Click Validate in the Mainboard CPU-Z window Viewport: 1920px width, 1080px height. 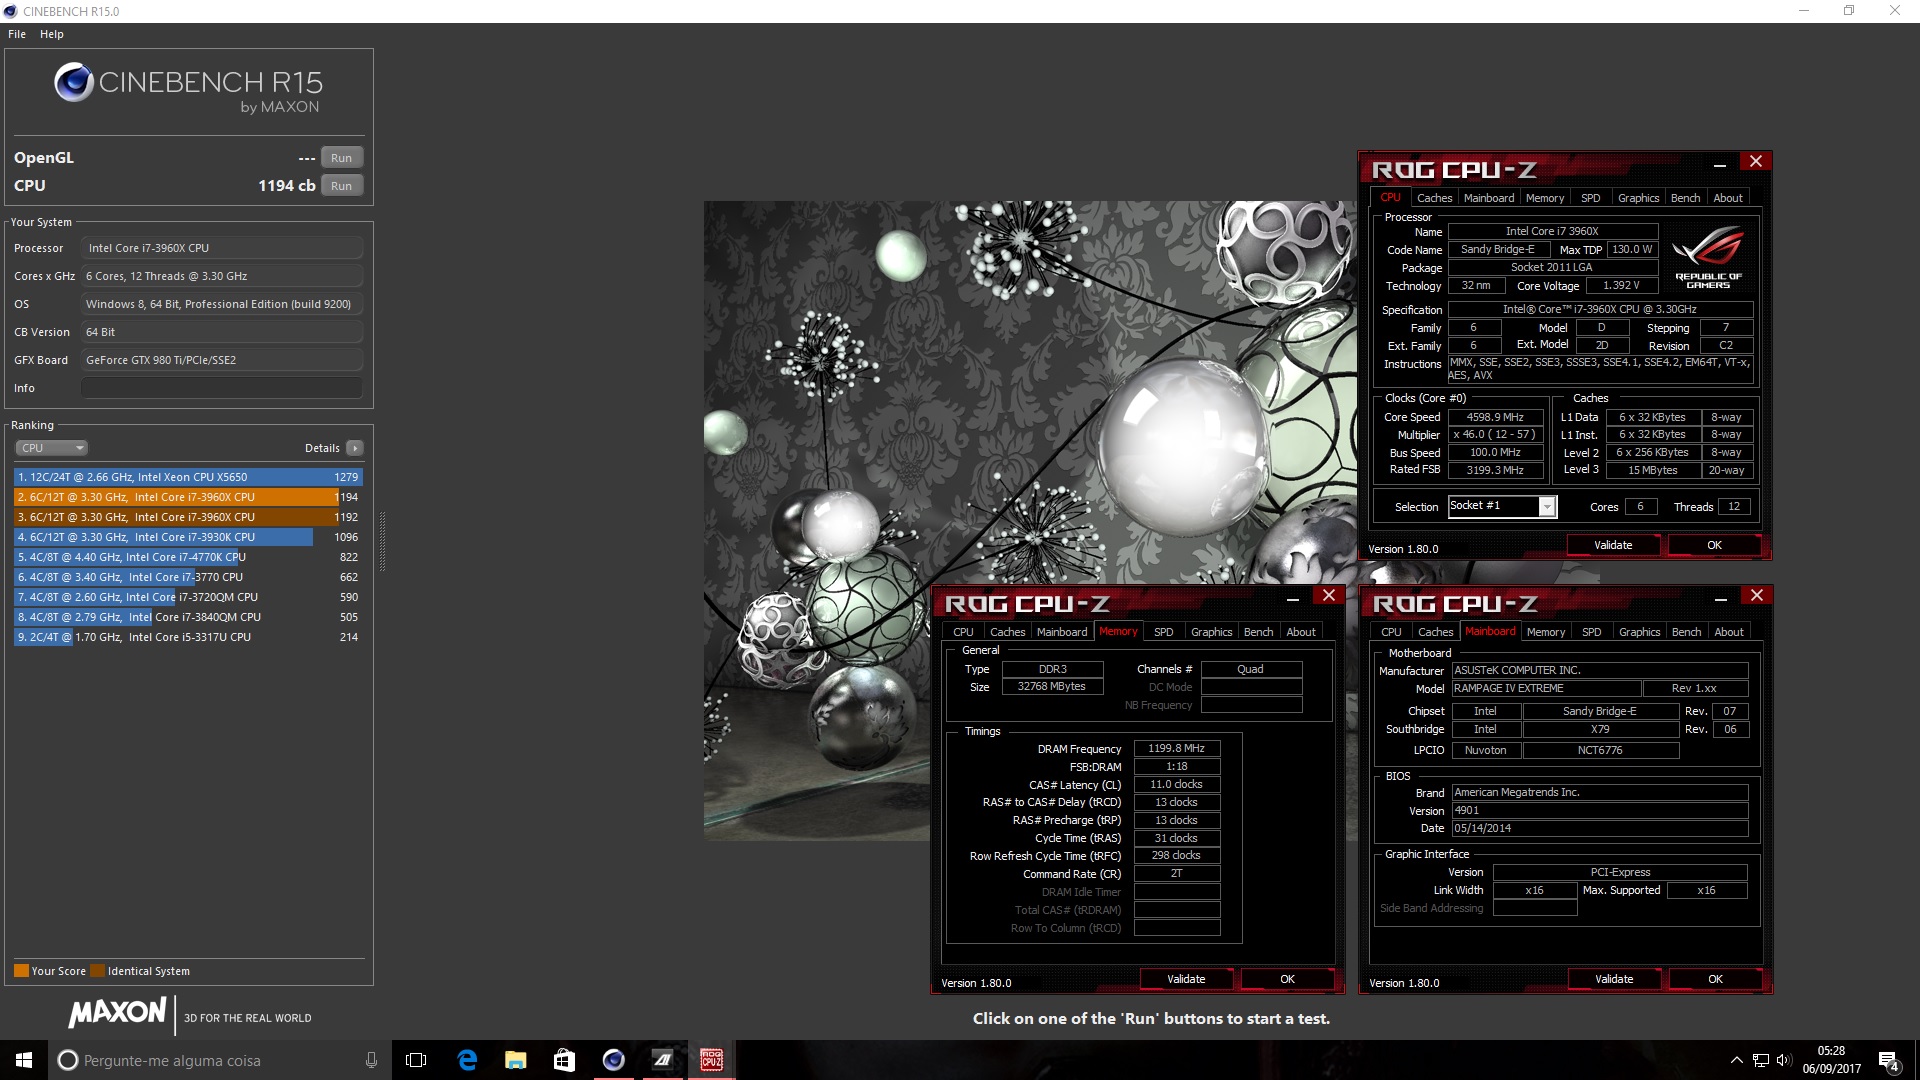click(x=1613, y=979)
